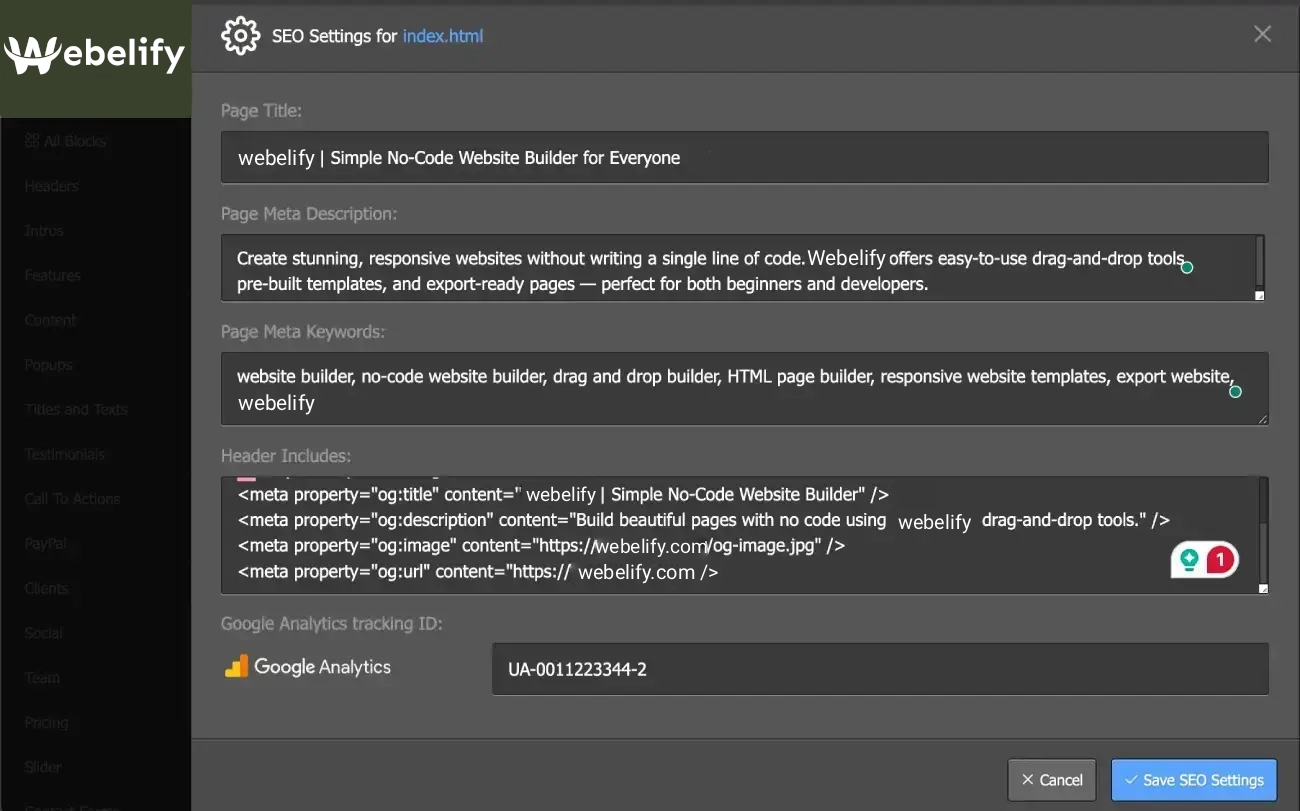Select Headers in the sidebar
This screenshot has width=1300, height=811.
(51, 186)
